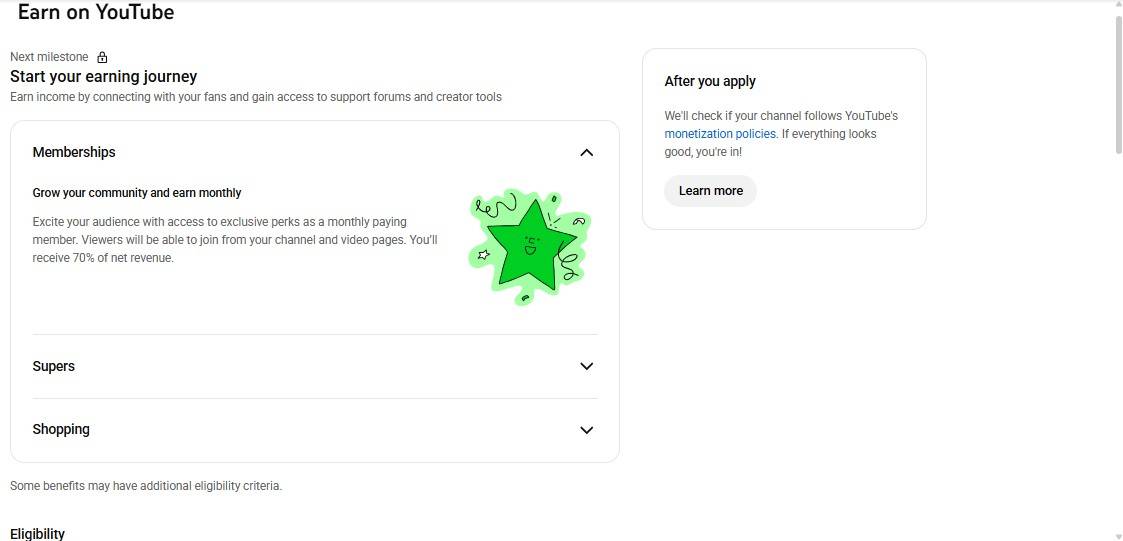Image resolution: width=1123 pixels, height=541 pixels.
Task: Click the Next milestone label
Action: (x=49, y=57)
